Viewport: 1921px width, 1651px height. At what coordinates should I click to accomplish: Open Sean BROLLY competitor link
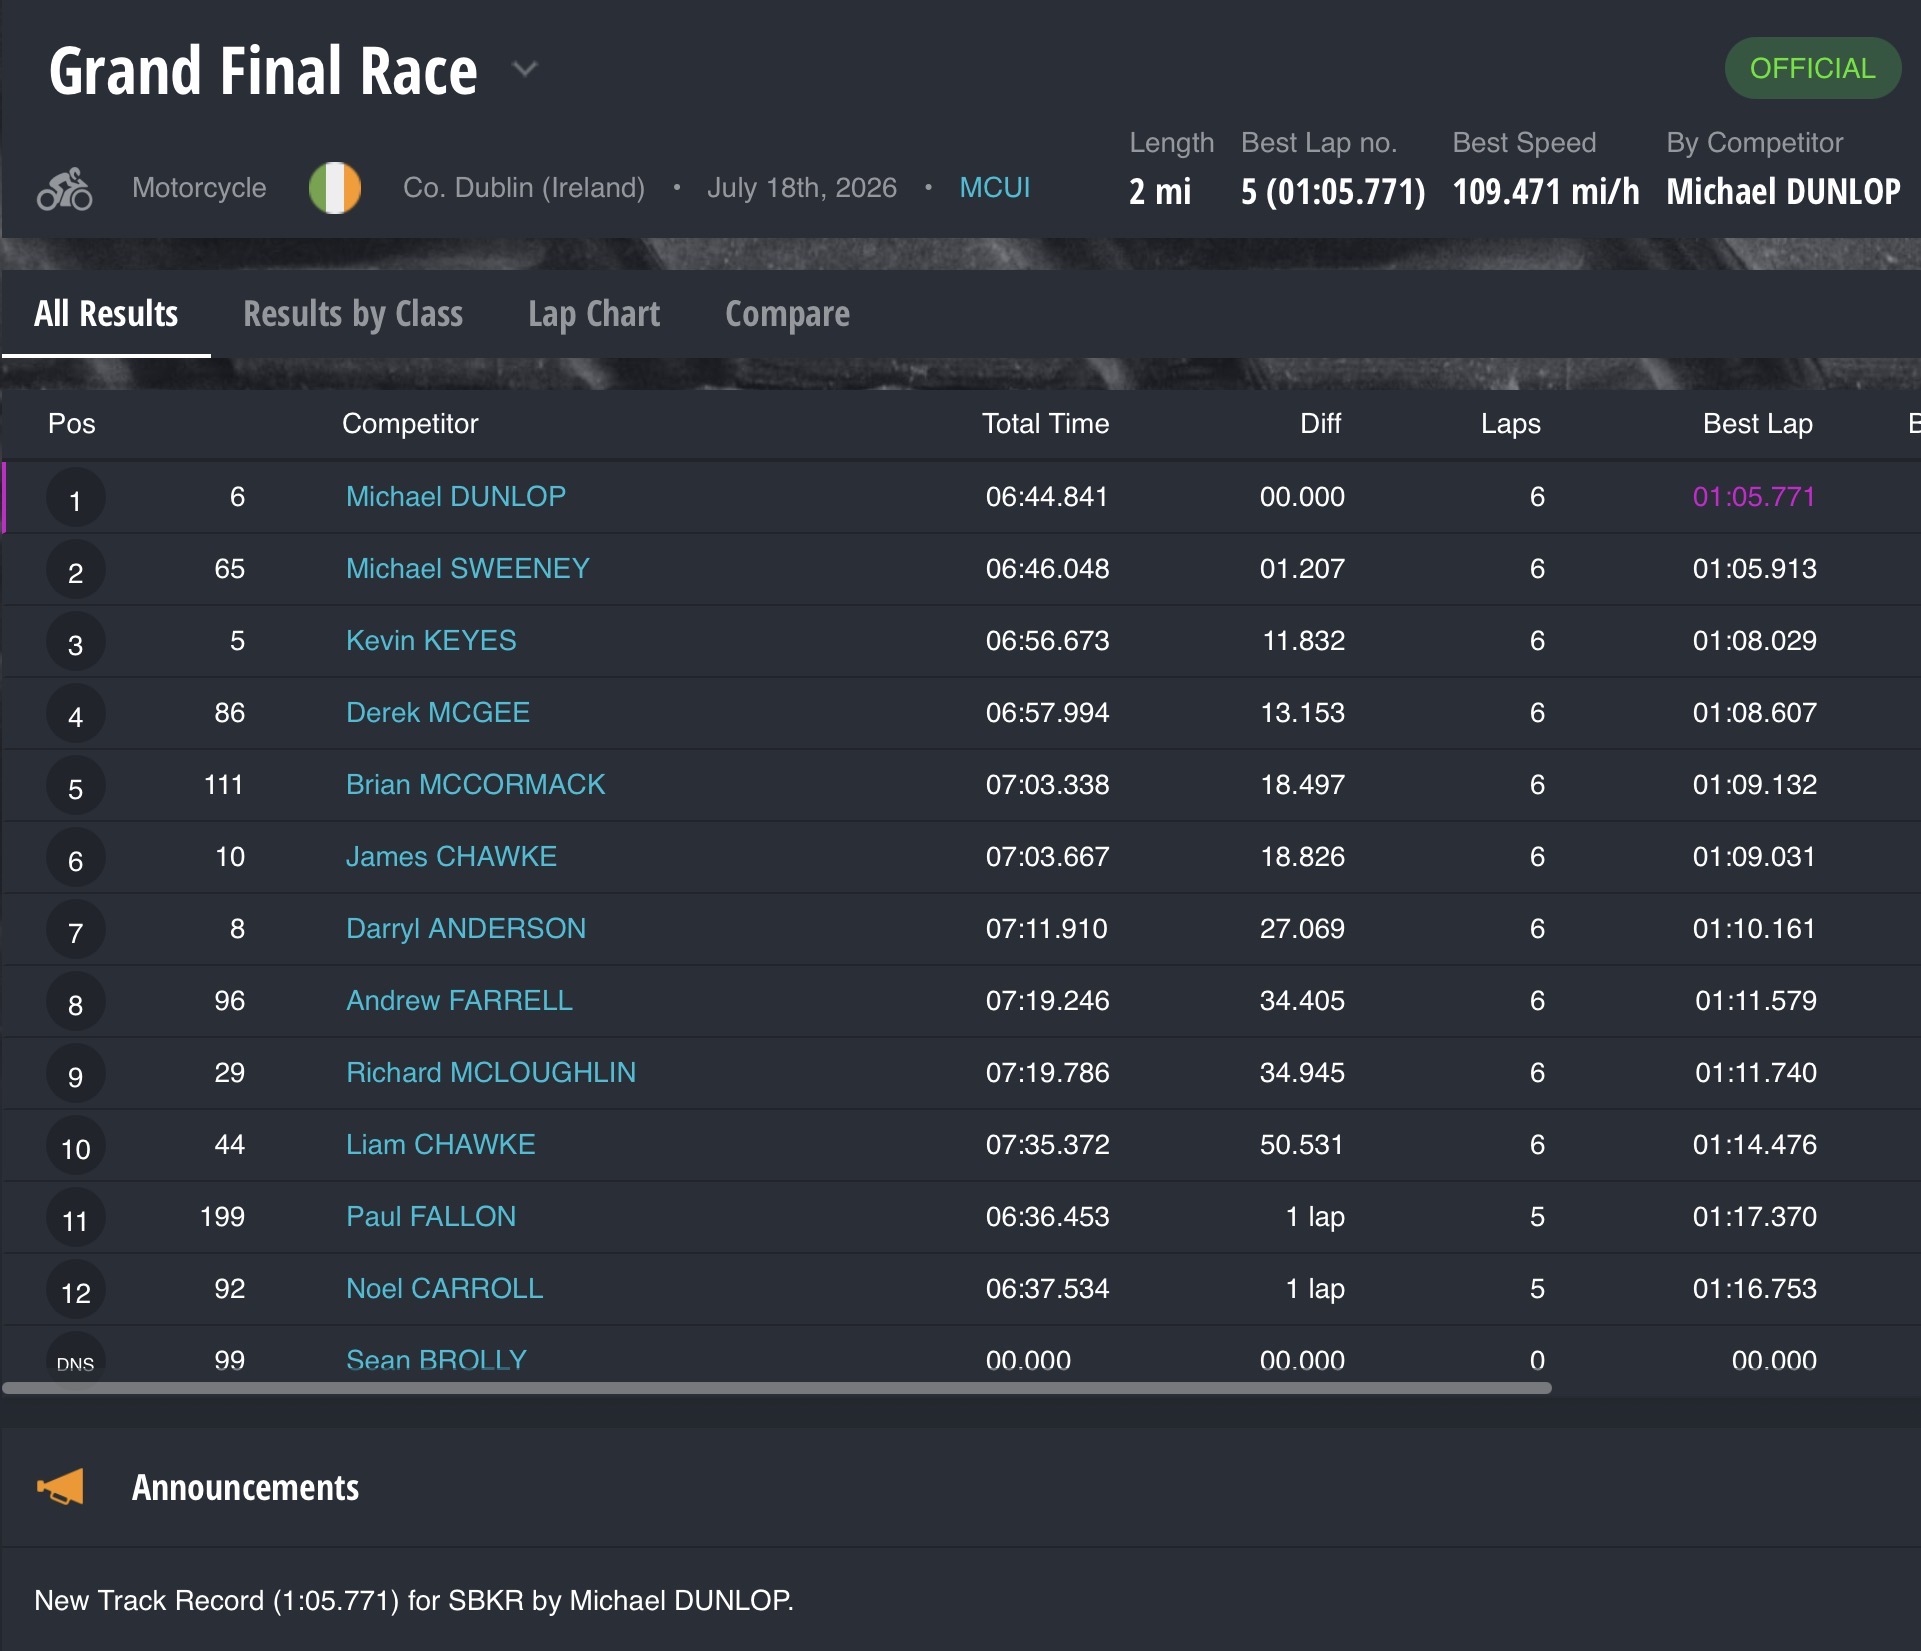point(436,1360)
